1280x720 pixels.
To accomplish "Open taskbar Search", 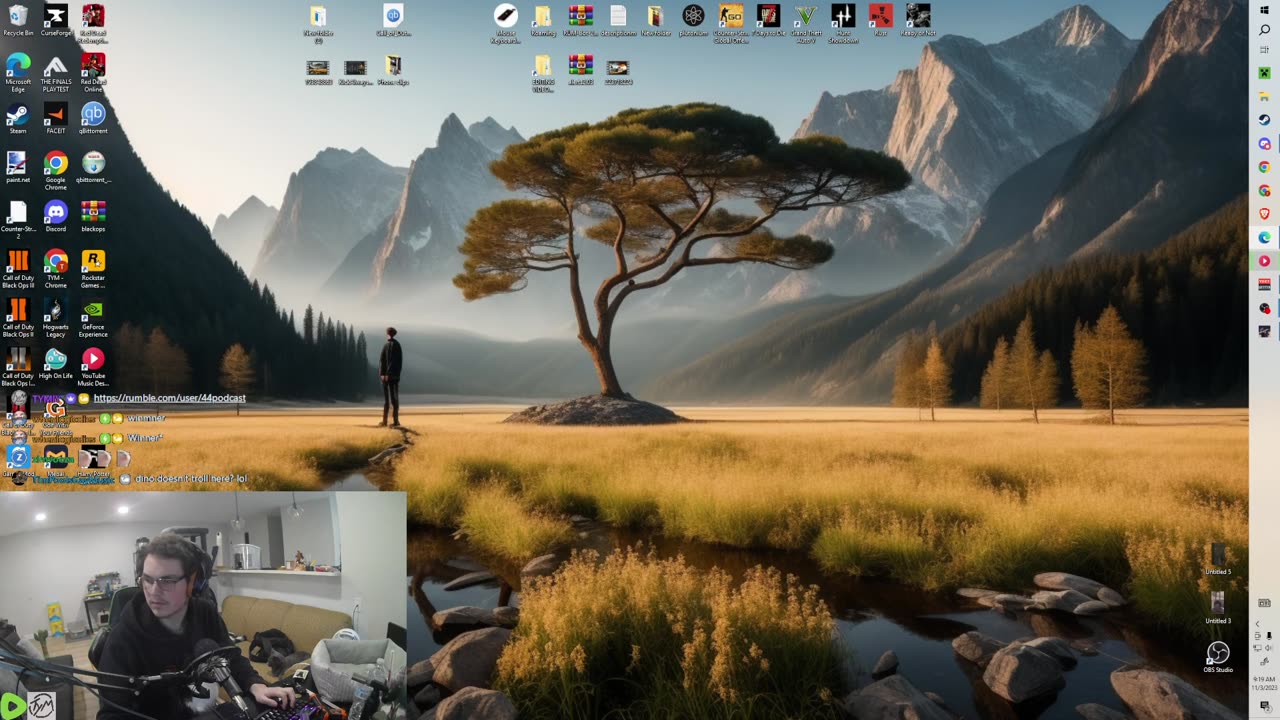I will click(x=1264, y=31).
